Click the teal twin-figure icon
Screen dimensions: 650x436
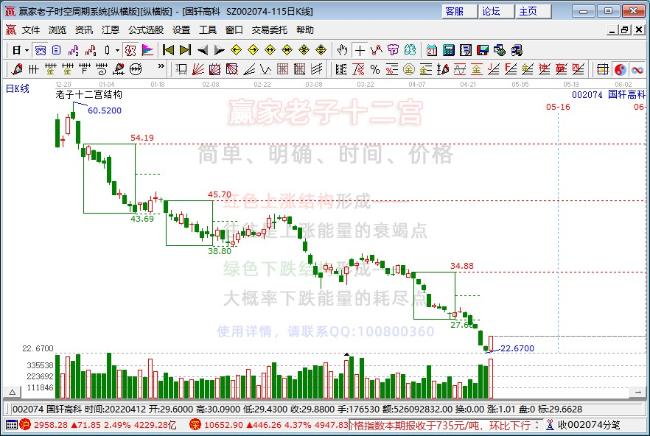click(410, 51)
